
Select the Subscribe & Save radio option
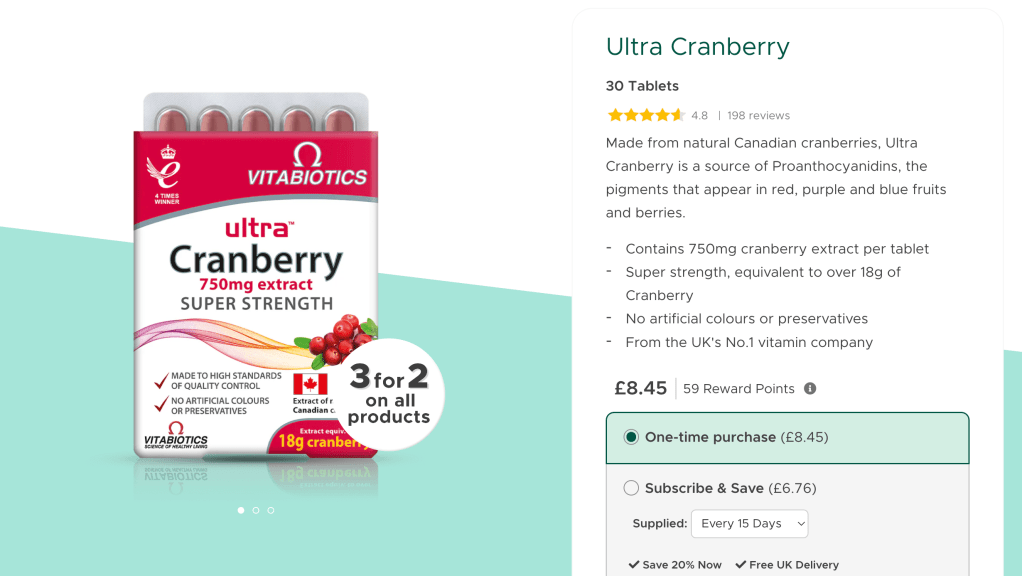(x=631, y=488)
